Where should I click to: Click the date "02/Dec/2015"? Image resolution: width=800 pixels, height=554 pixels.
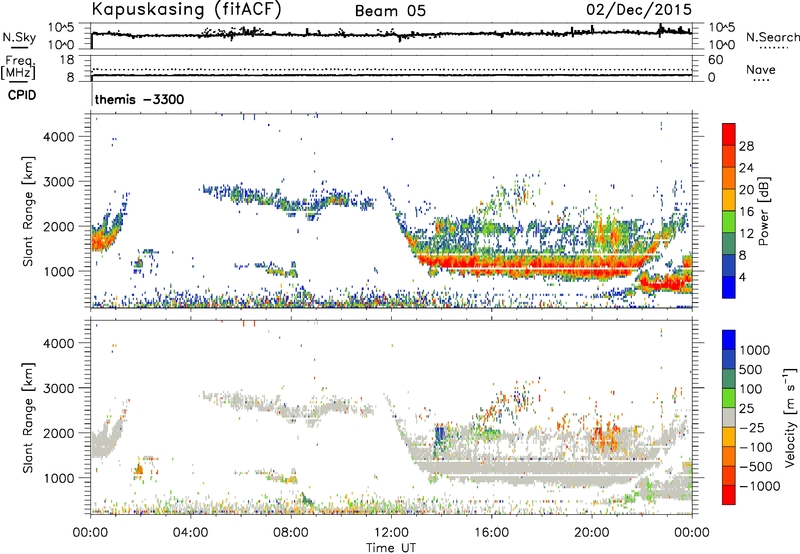[x=639, y=9]
